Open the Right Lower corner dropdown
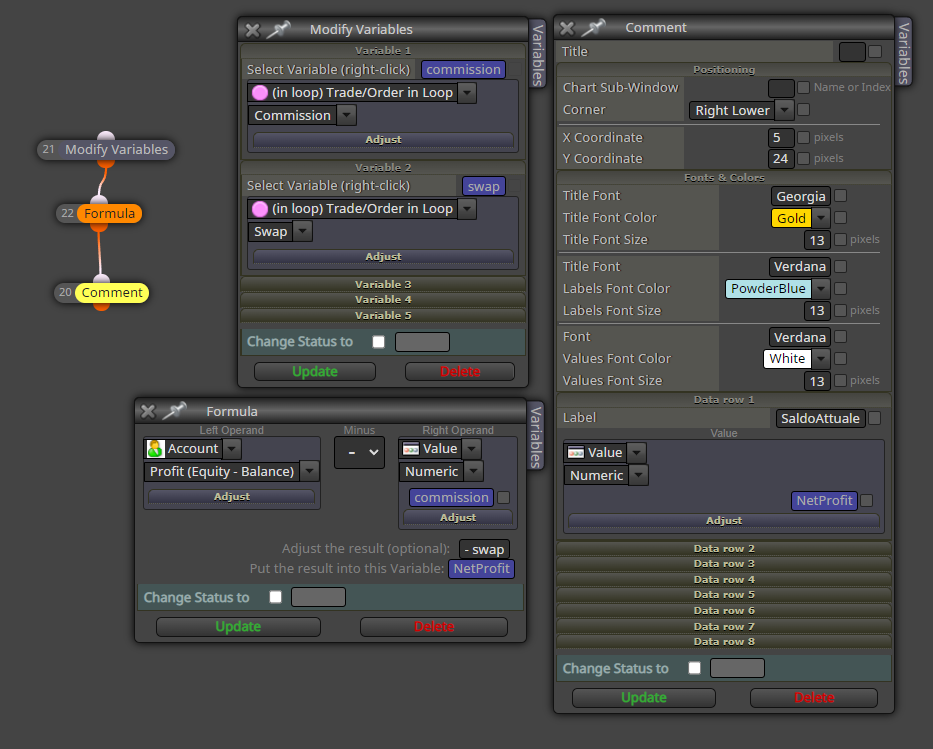The height and width of the screenshot is (749, 933). pyautogui.click(x=785, y=110)
